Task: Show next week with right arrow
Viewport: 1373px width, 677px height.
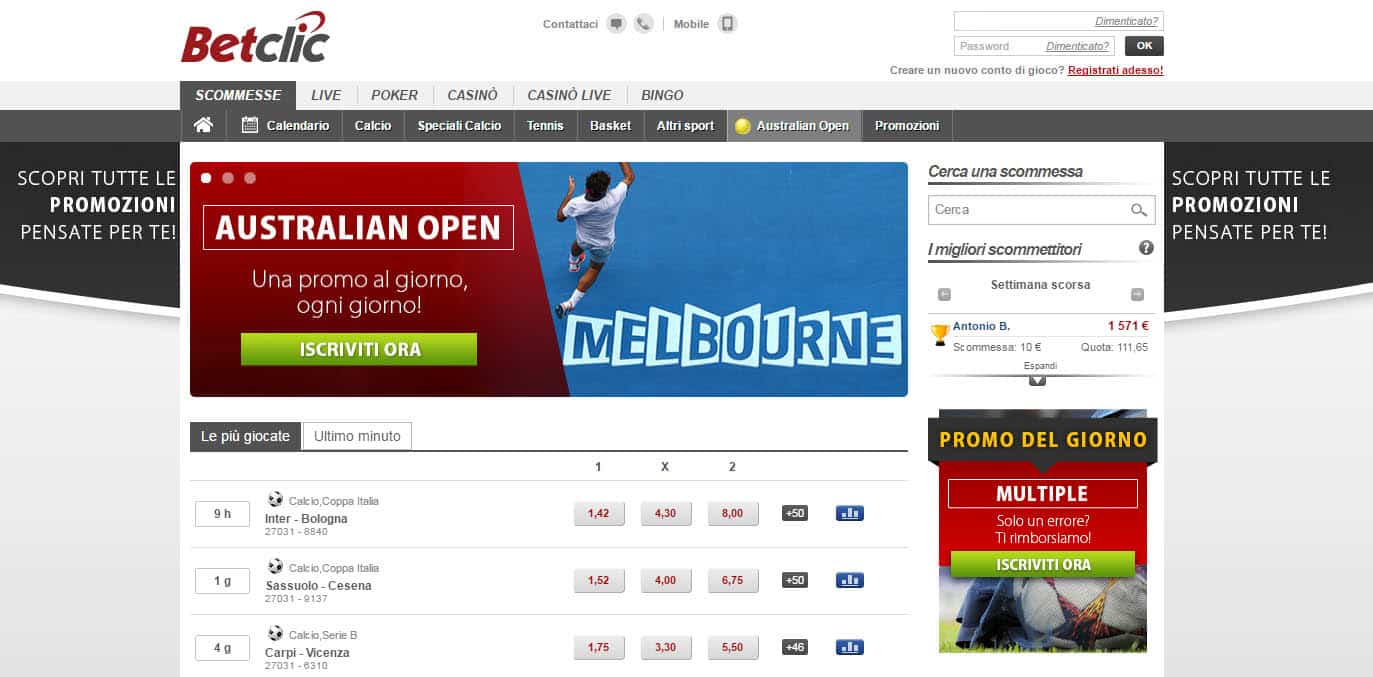Action: (x=1137, y=295)
